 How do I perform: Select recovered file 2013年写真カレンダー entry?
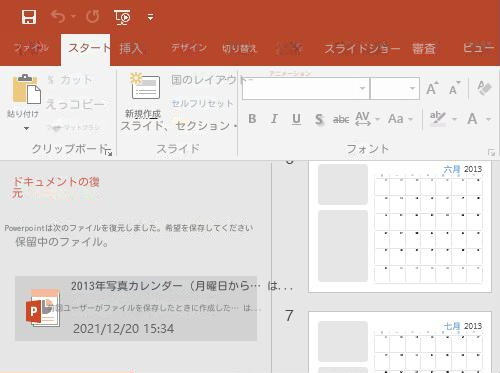pos(136,308)
